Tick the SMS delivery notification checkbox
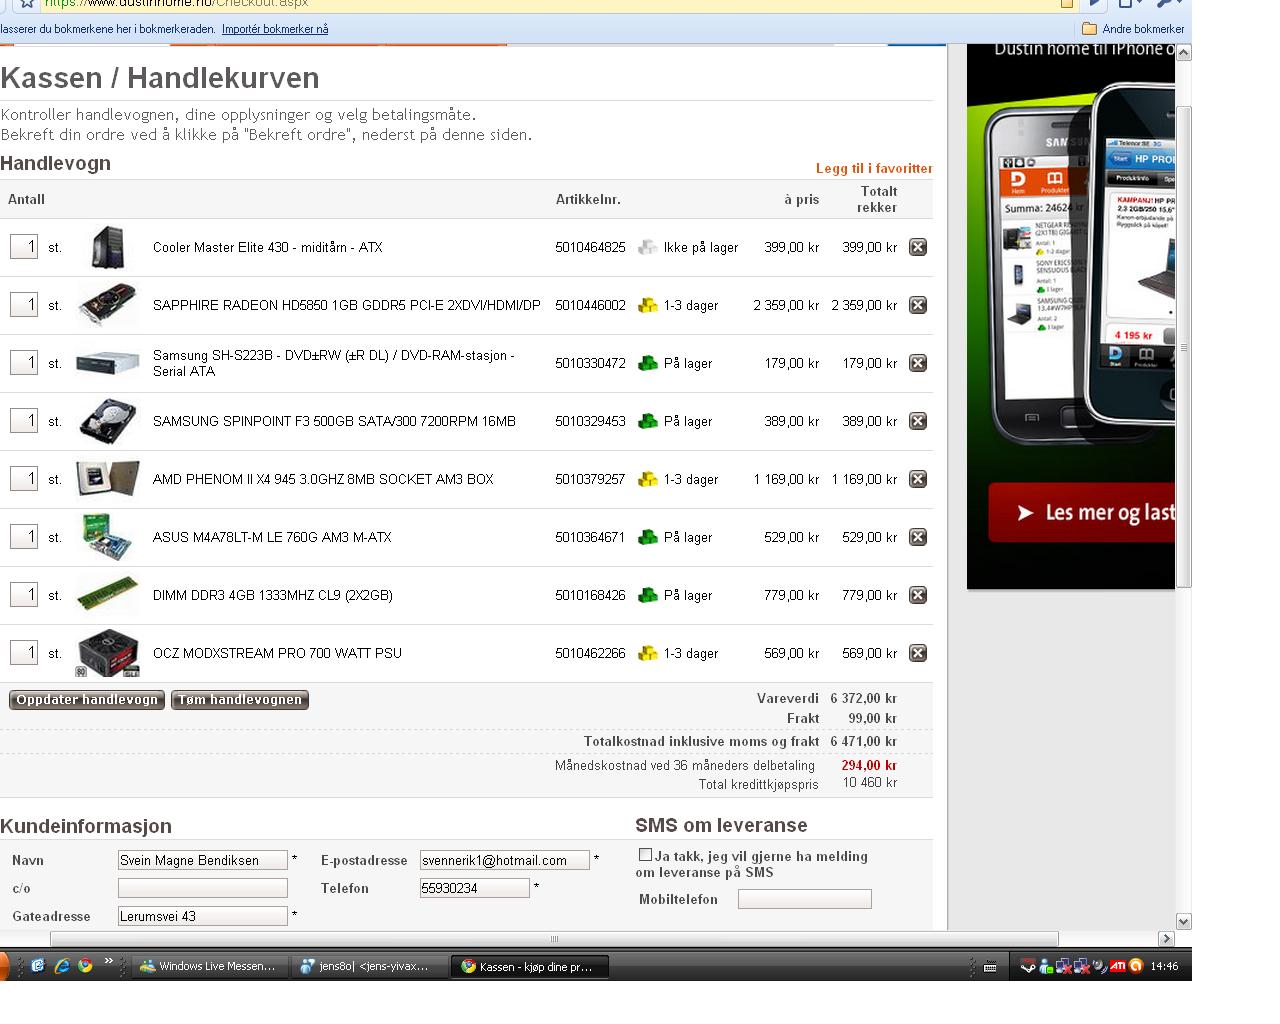Image resolution: width=1280 pixels, height=1024 pixels. [x=645, y=855]
